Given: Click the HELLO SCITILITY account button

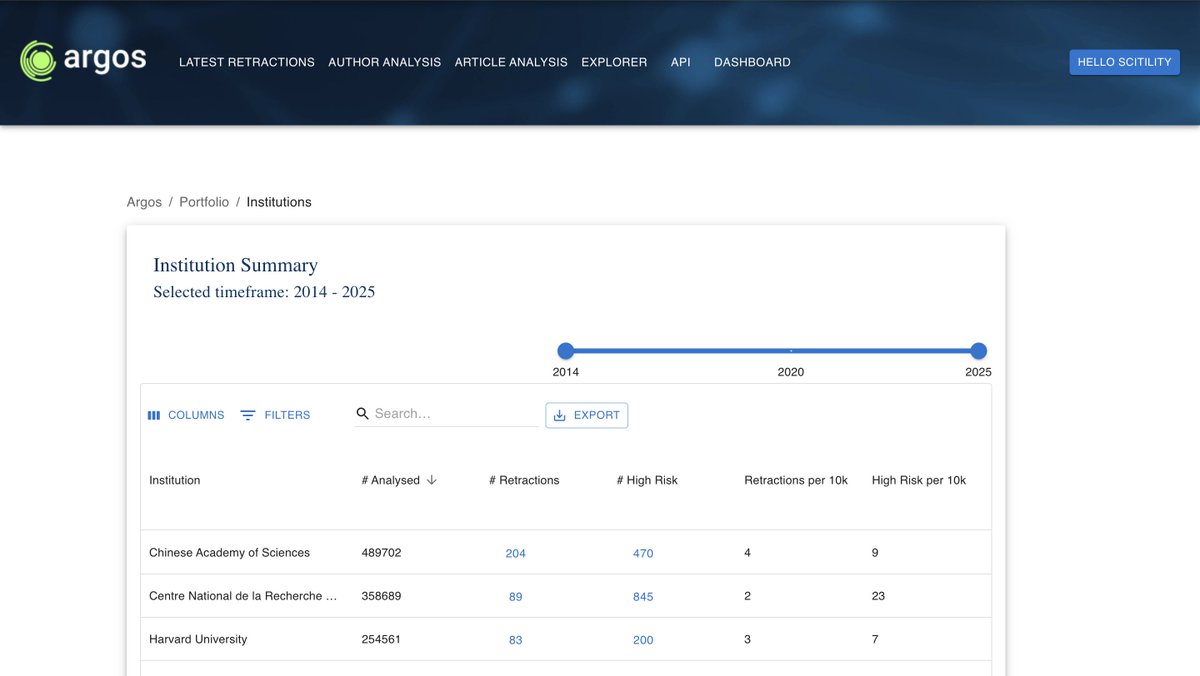Looking at the screenshot, I should tap(1124, 61).
